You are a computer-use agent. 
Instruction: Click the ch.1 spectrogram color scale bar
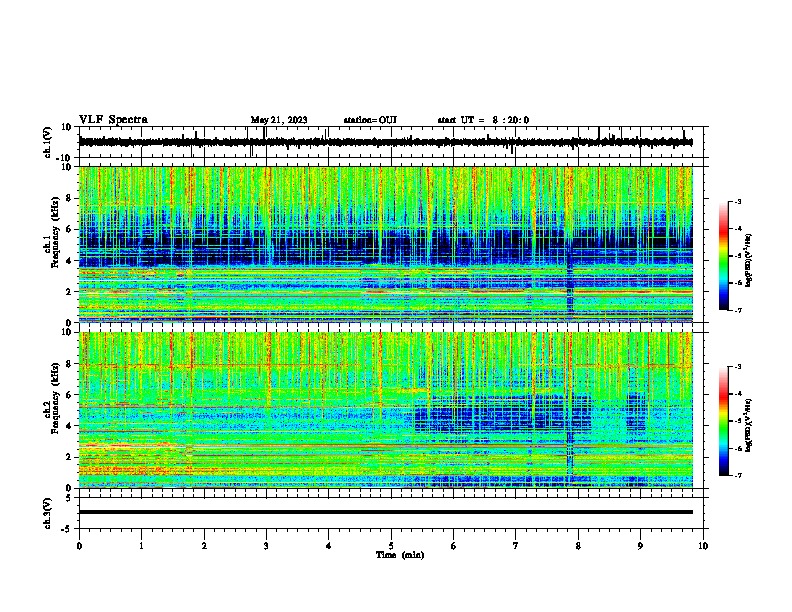[x=723, y=256]
